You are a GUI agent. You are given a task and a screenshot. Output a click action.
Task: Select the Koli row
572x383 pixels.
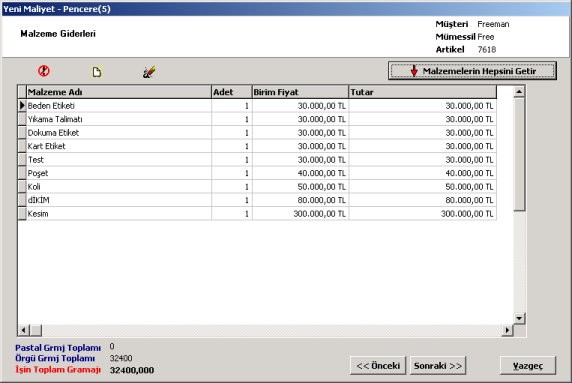(x=257, y=187)
